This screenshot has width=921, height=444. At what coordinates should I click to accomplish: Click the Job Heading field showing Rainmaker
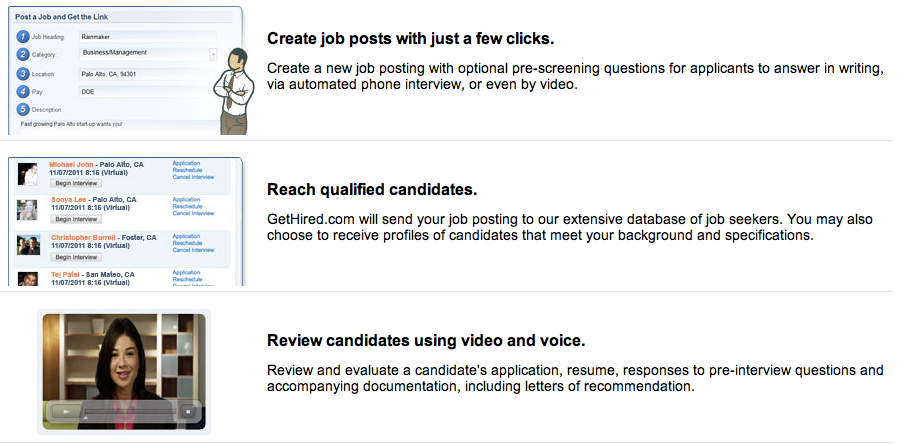click(x=147, y=37)
